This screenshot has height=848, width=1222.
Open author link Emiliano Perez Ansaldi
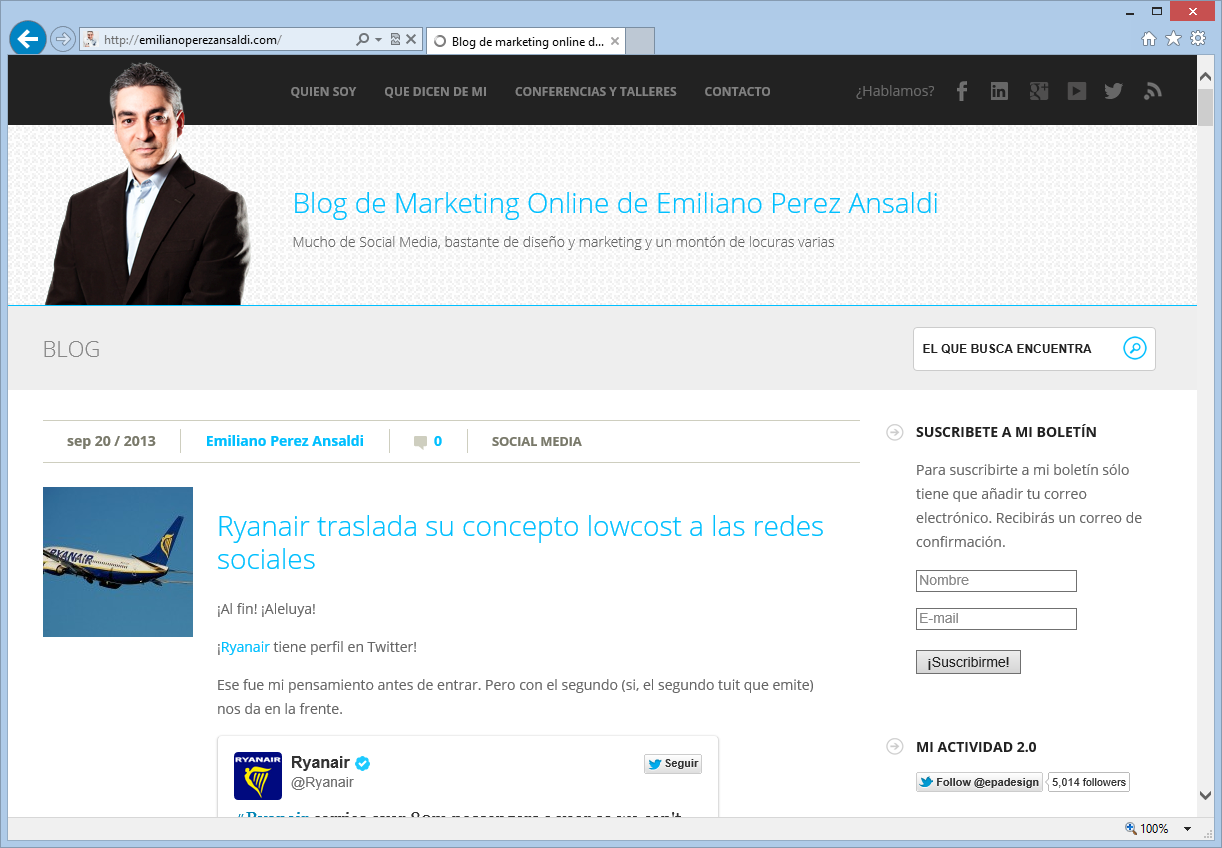click(285, 441)
